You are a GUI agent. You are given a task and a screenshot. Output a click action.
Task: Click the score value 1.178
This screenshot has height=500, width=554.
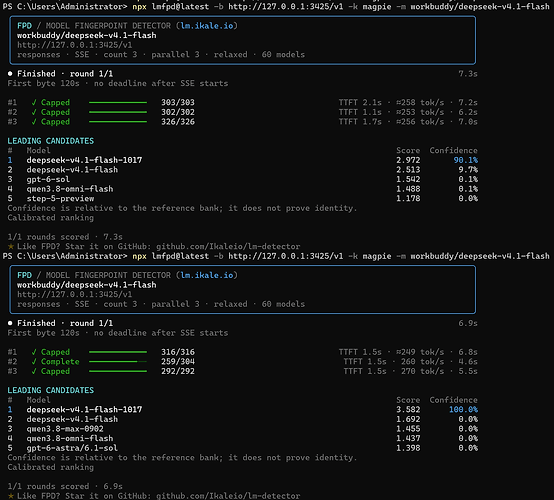click(408, 198)
